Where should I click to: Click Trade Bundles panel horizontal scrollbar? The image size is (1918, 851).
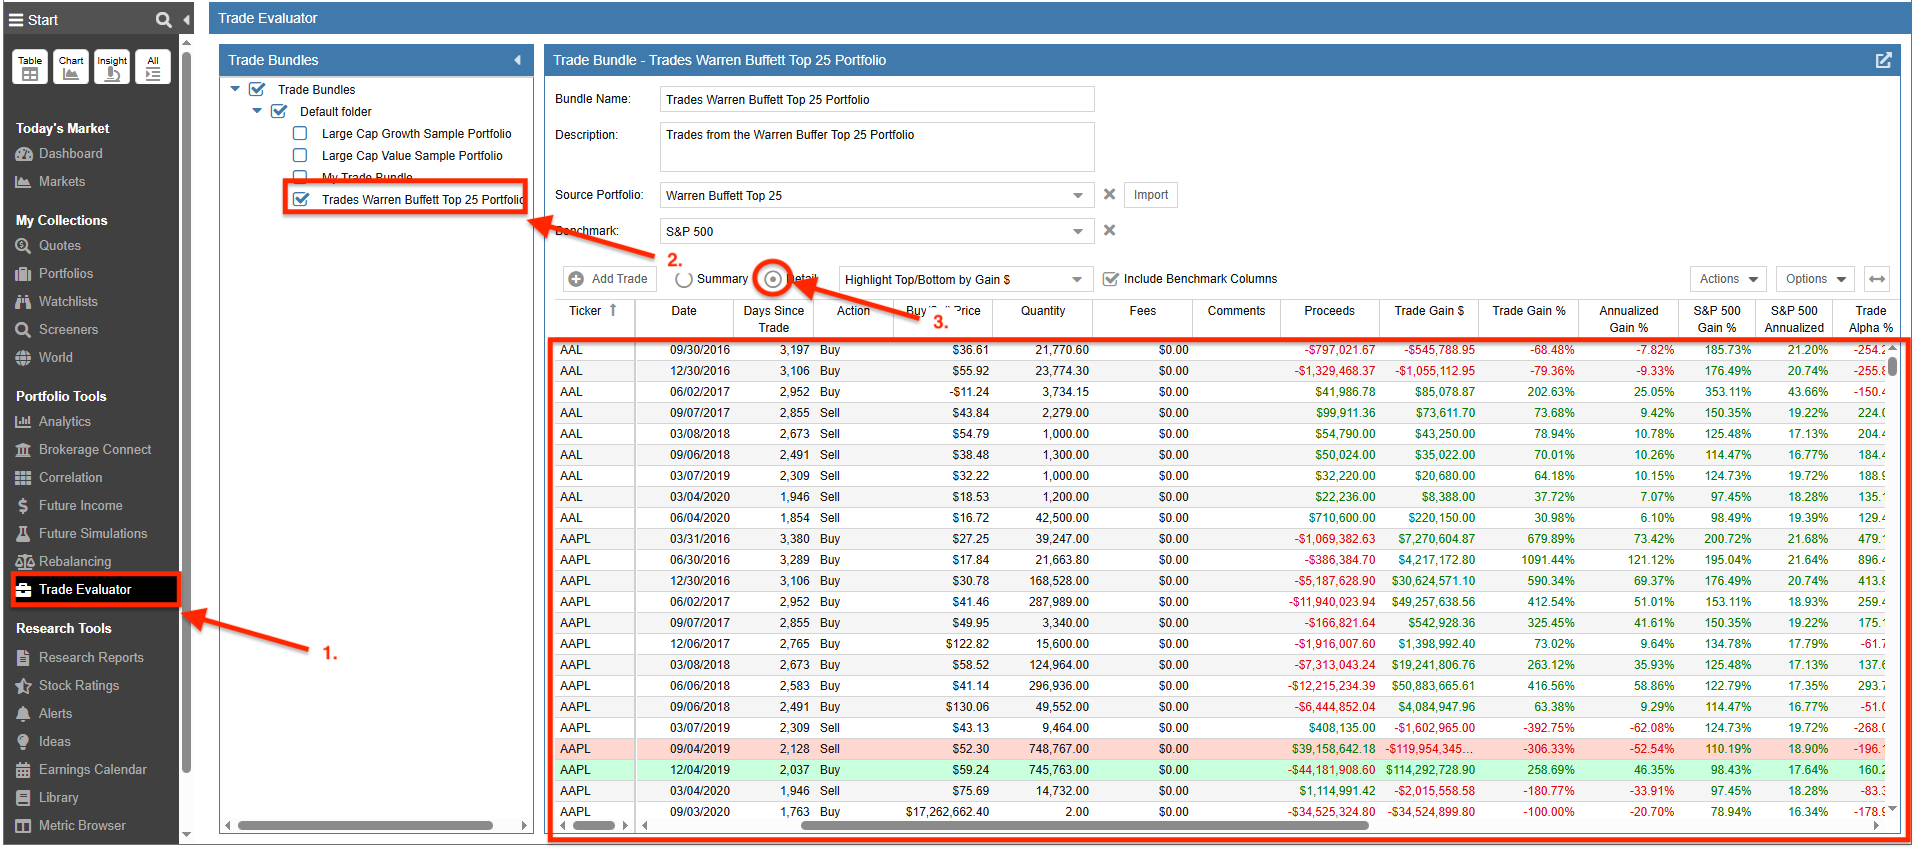(x=365, y=826)
